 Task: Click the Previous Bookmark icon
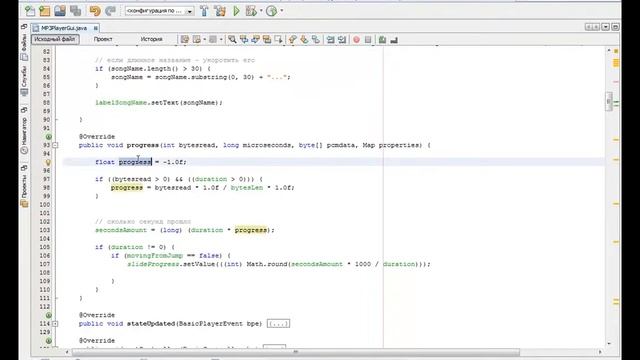tap(293, 40)
